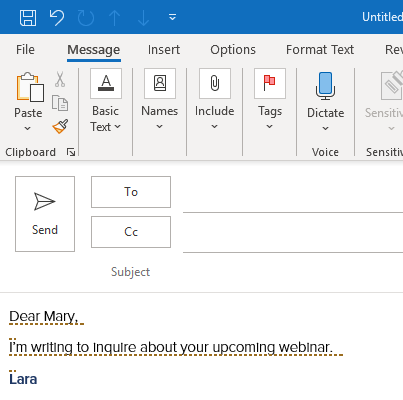Click the Tags red flag icon

270,84
